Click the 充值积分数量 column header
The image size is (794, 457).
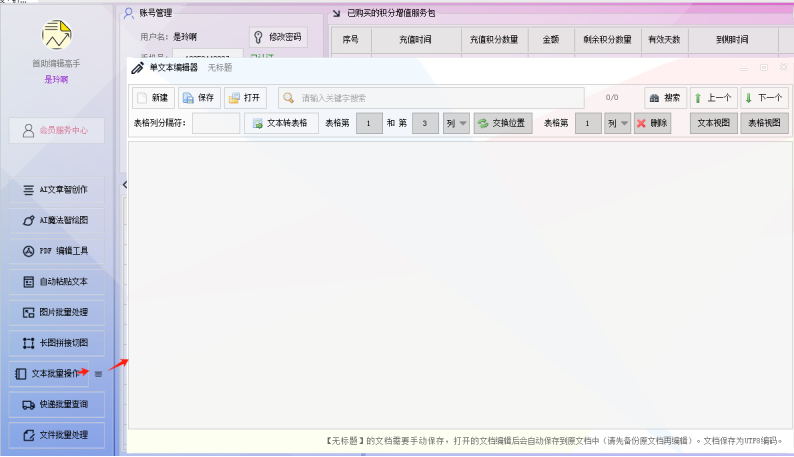point(494,40)
